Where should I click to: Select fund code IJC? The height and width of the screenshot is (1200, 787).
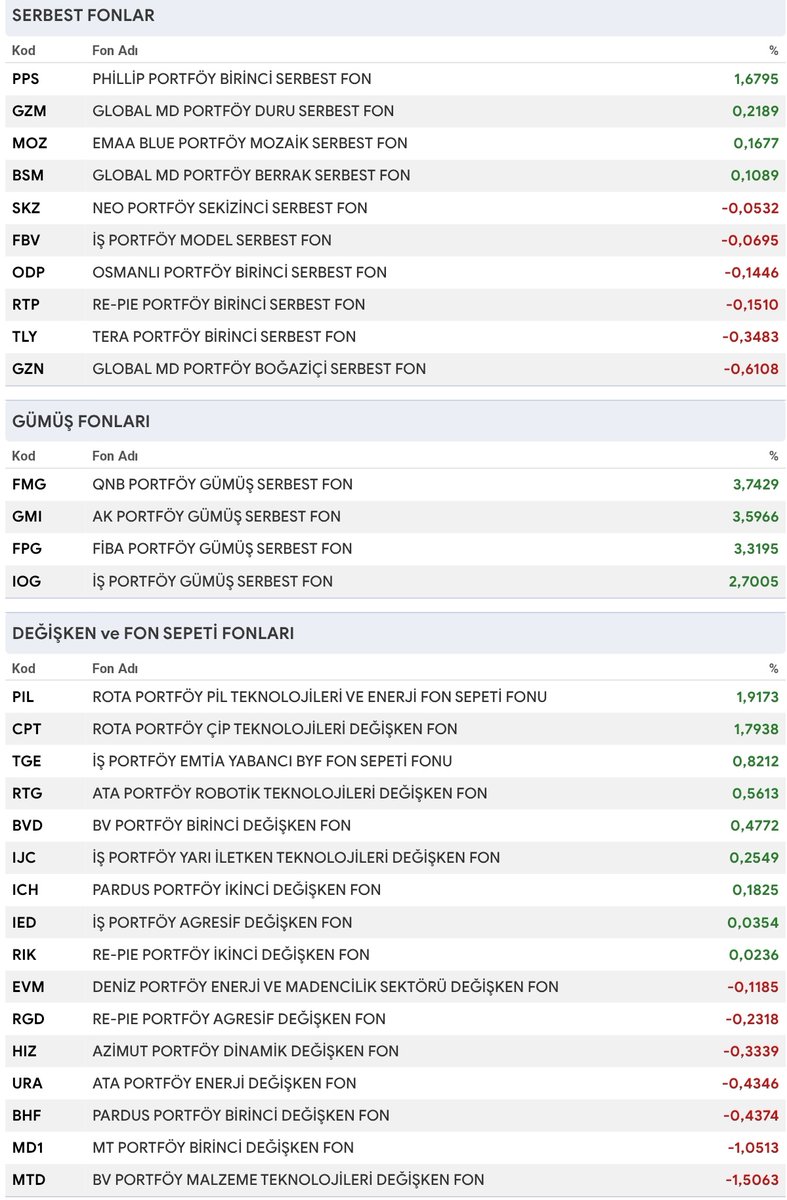tap(25, 858)
